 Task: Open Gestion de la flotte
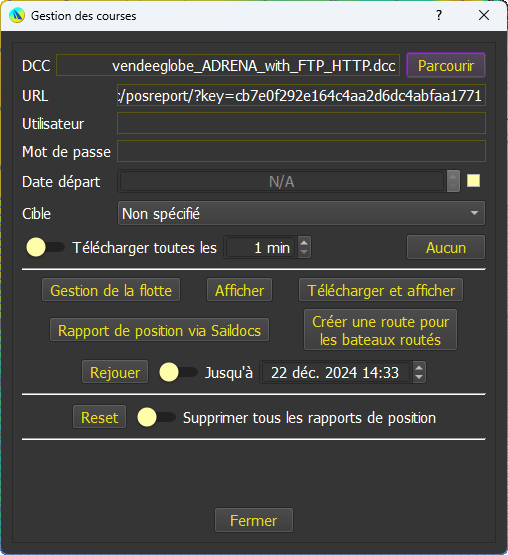pyautogui.click(x=111, y=290)
